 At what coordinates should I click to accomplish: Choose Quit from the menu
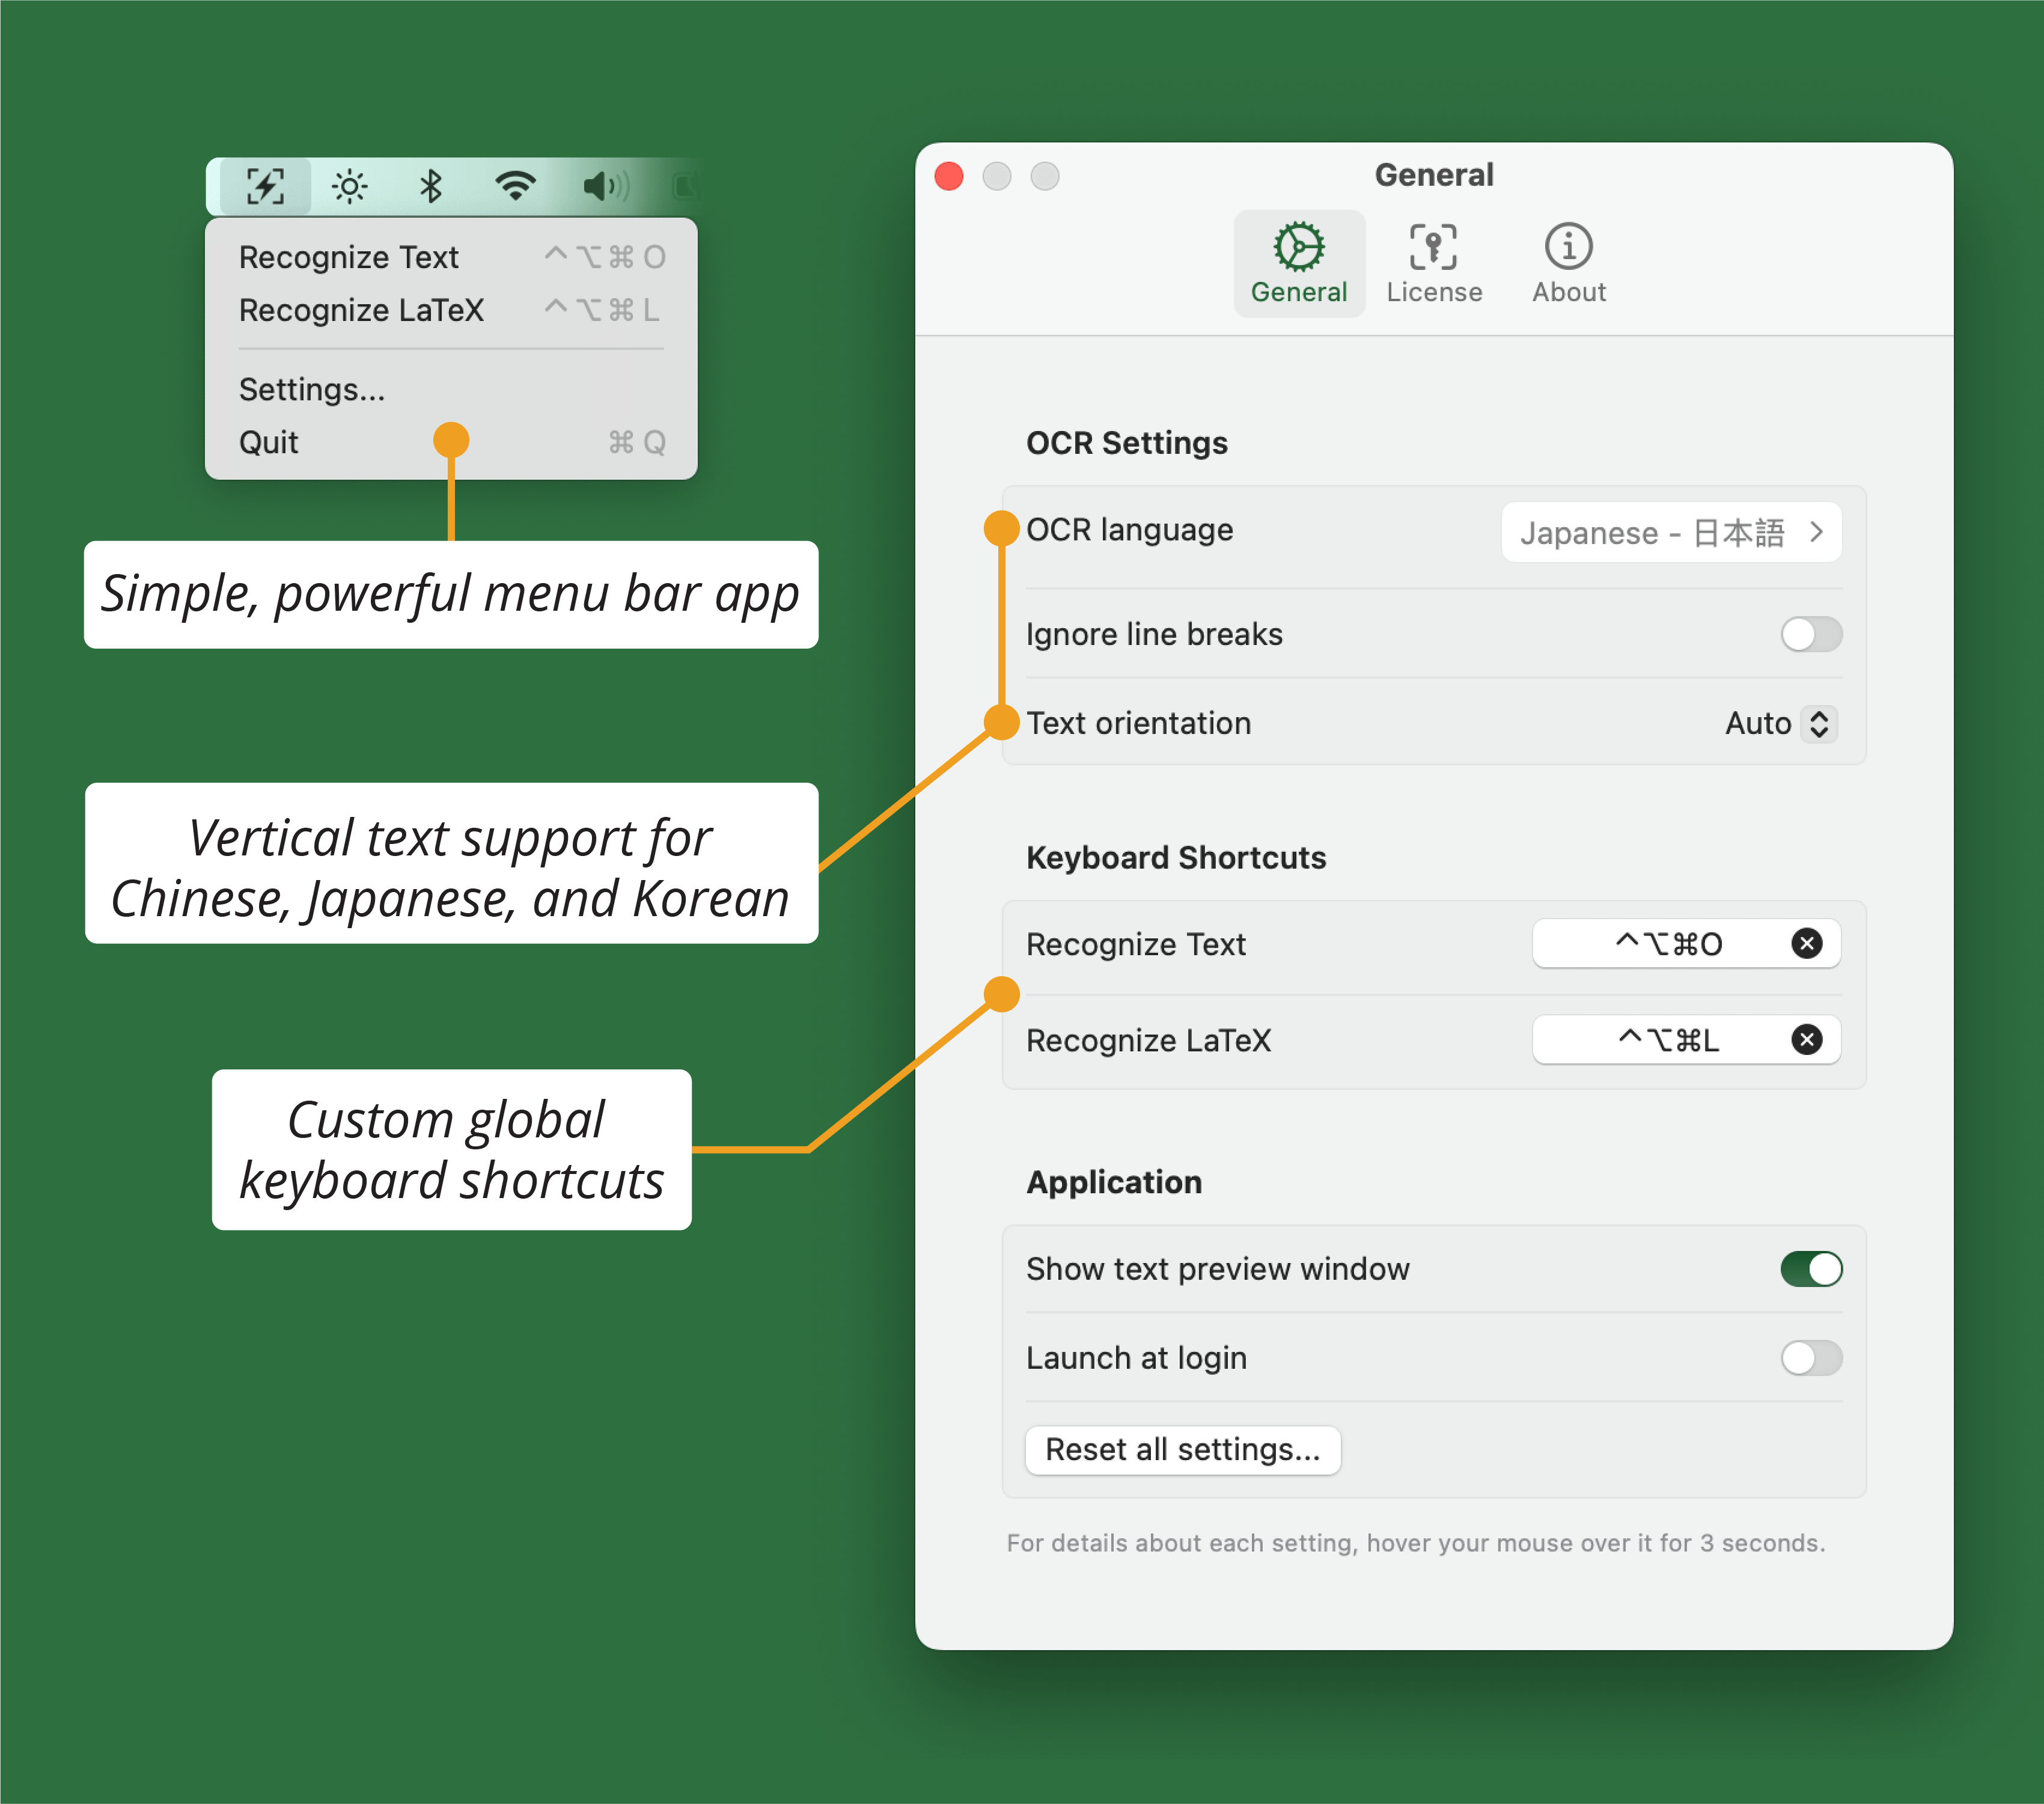(269, 442)
